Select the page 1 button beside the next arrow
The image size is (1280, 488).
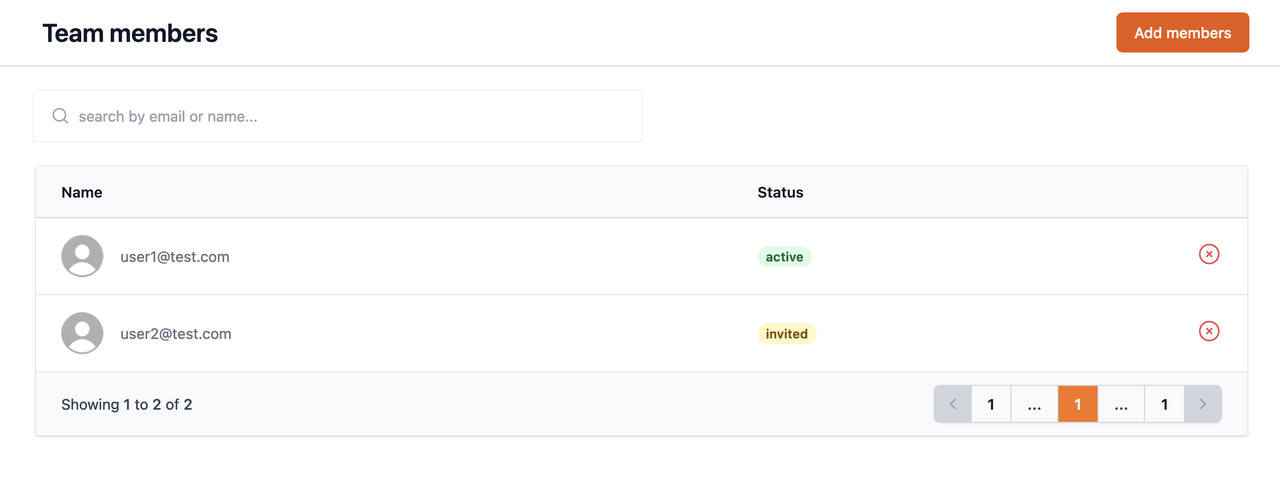tap(1164, 404)
